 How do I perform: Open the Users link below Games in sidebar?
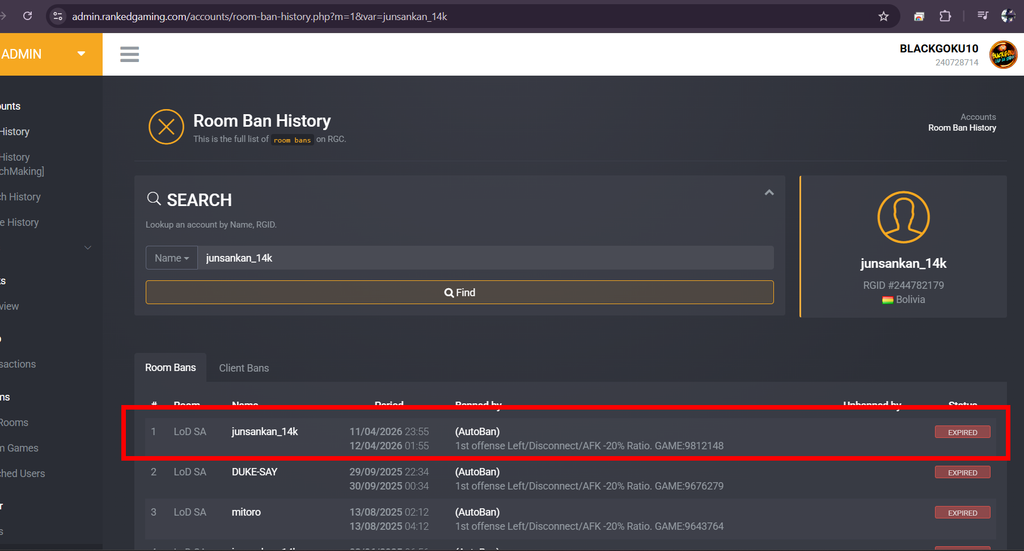point(23,473)
